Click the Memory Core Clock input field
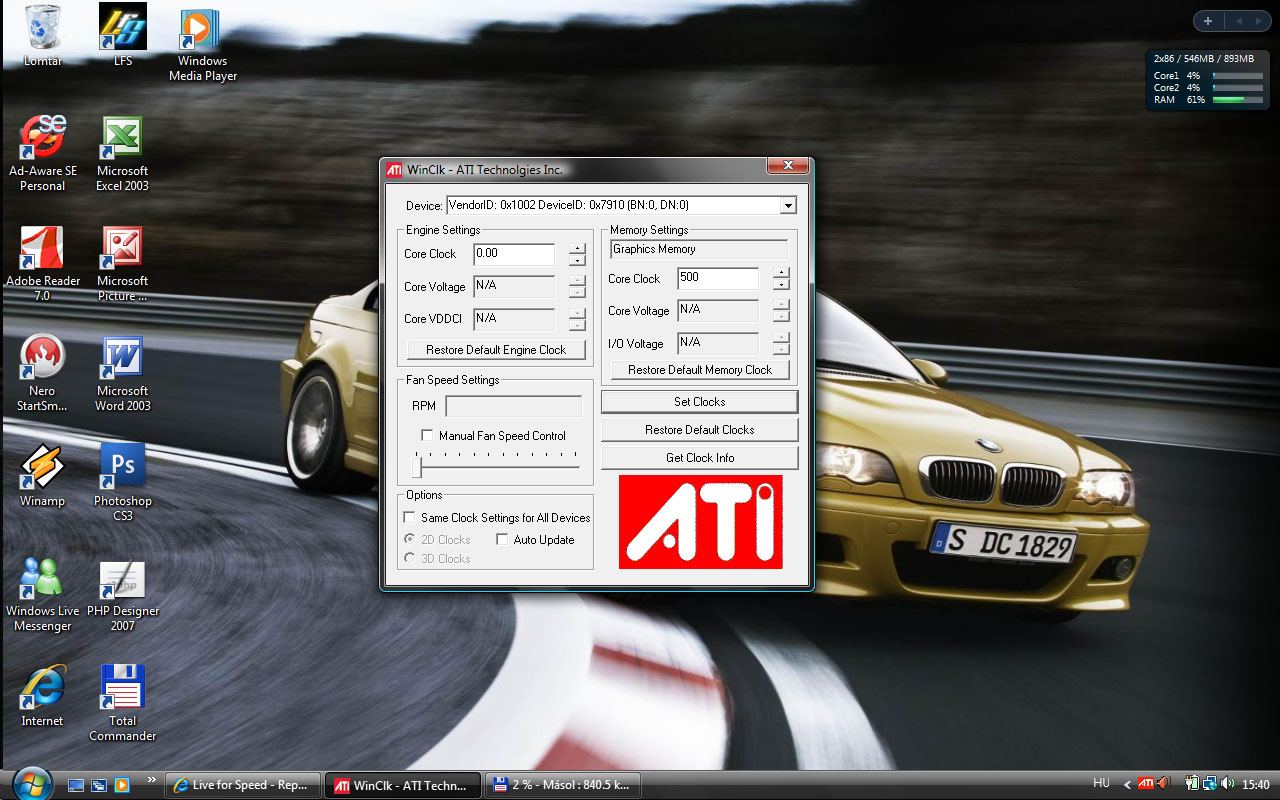Screen dimensions: 1280x800 point(718,279)
